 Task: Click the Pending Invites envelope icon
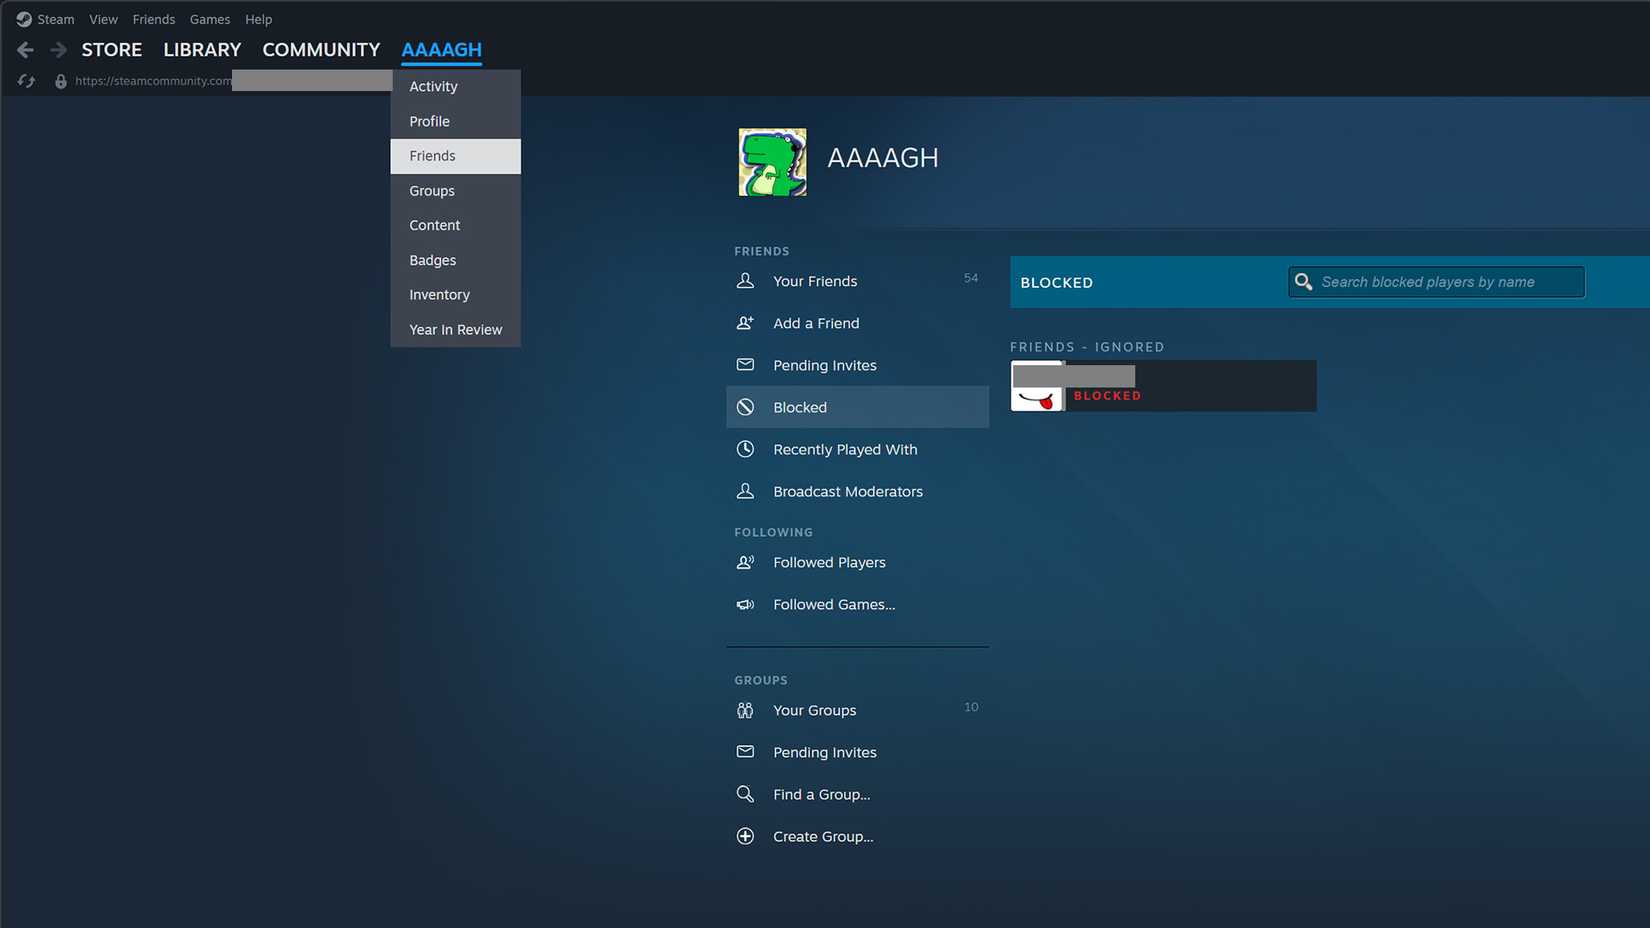coord(745,365)
